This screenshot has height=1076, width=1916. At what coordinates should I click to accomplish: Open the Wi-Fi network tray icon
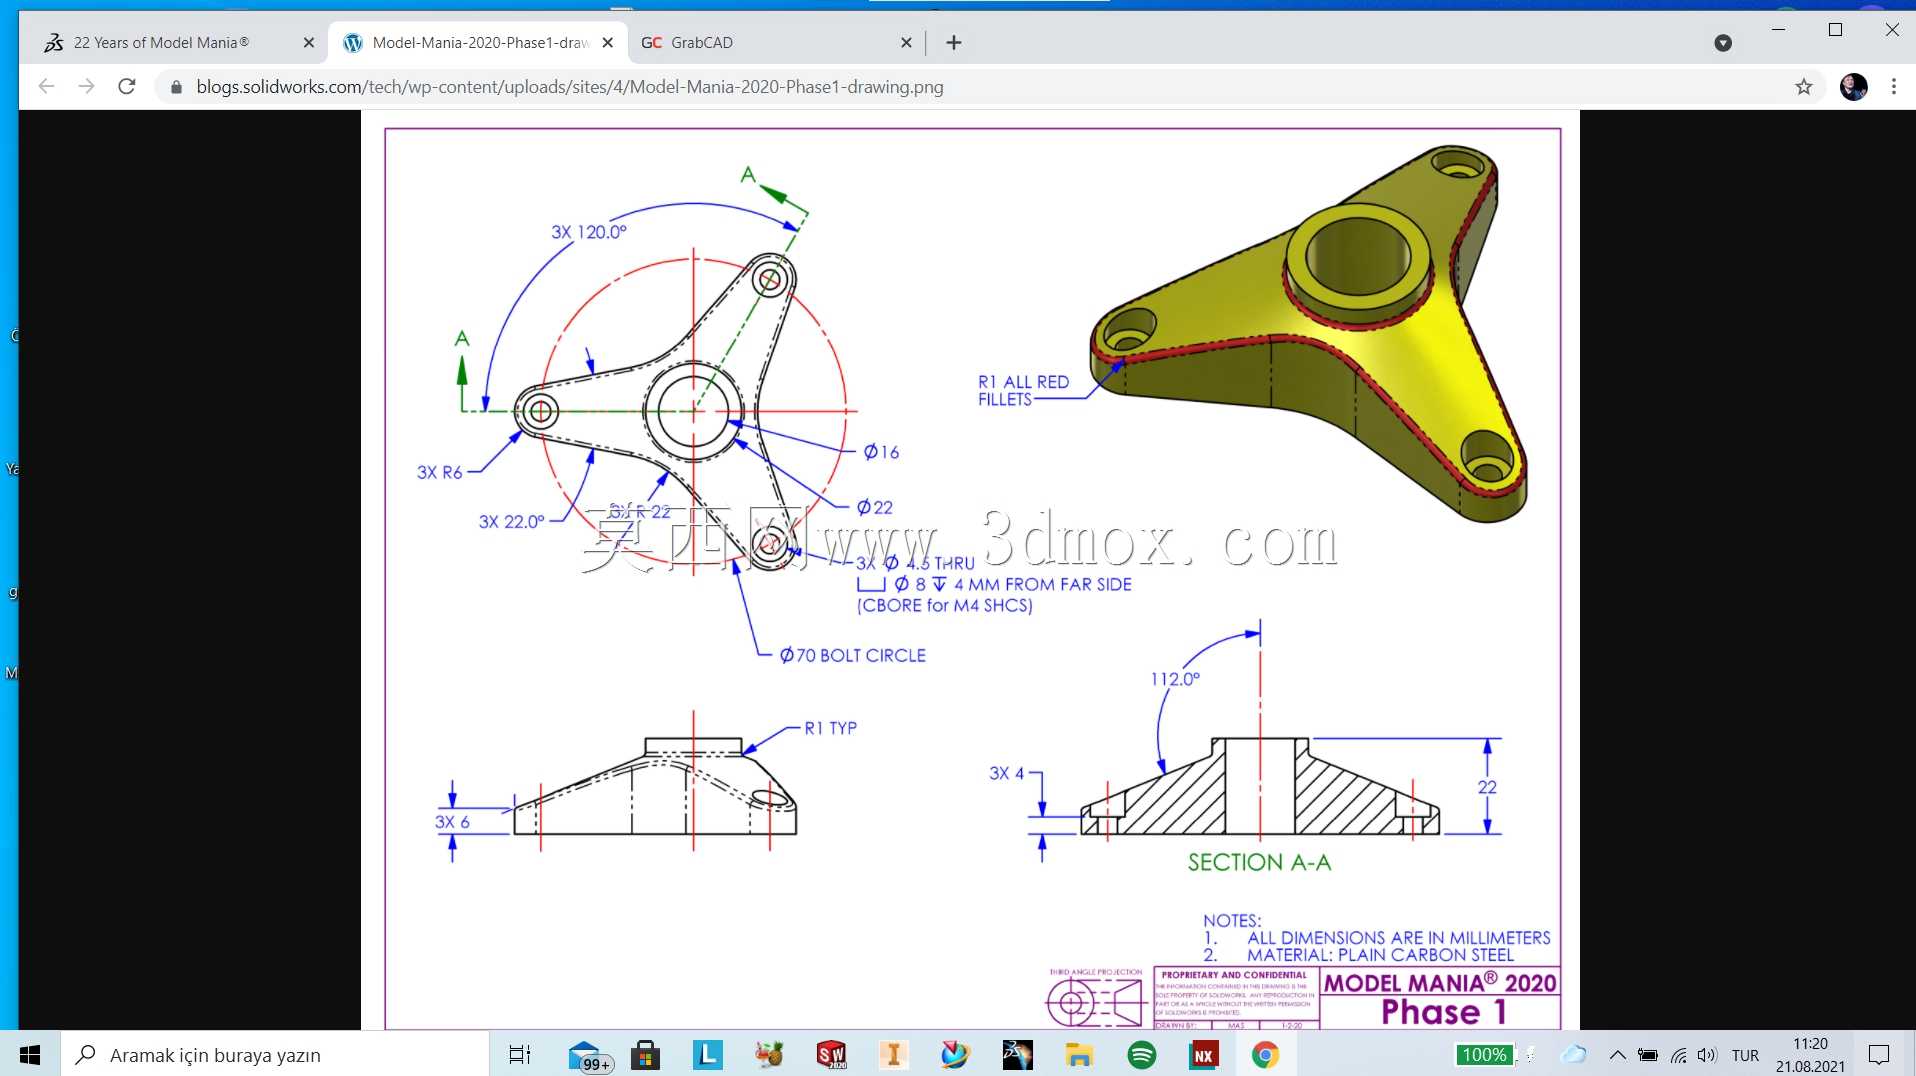pyautogui.click(x=1679, y=1054)
